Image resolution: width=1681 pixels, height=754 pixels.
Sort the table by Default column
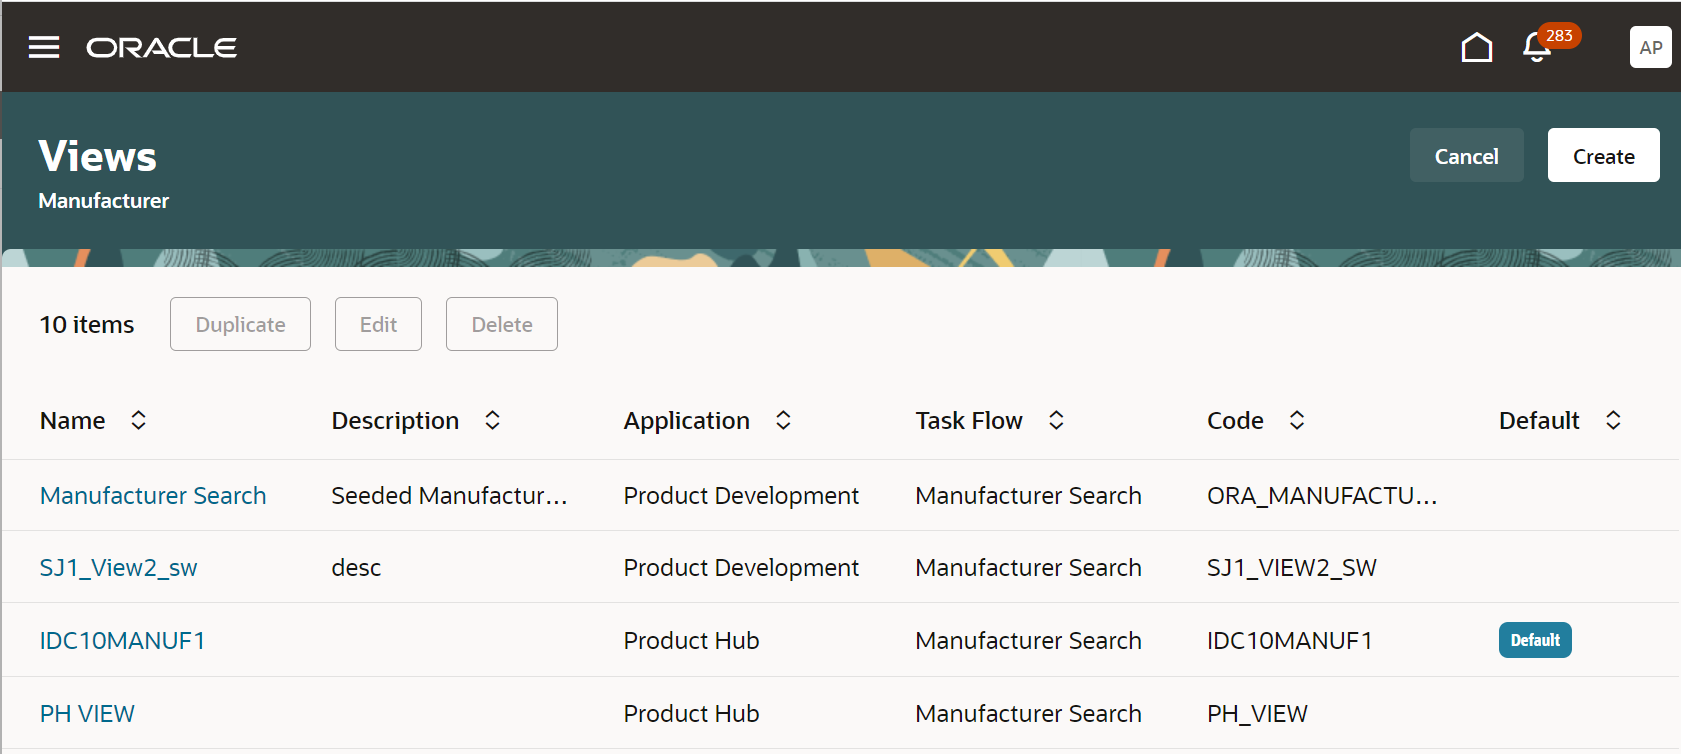coord(1613,420)
